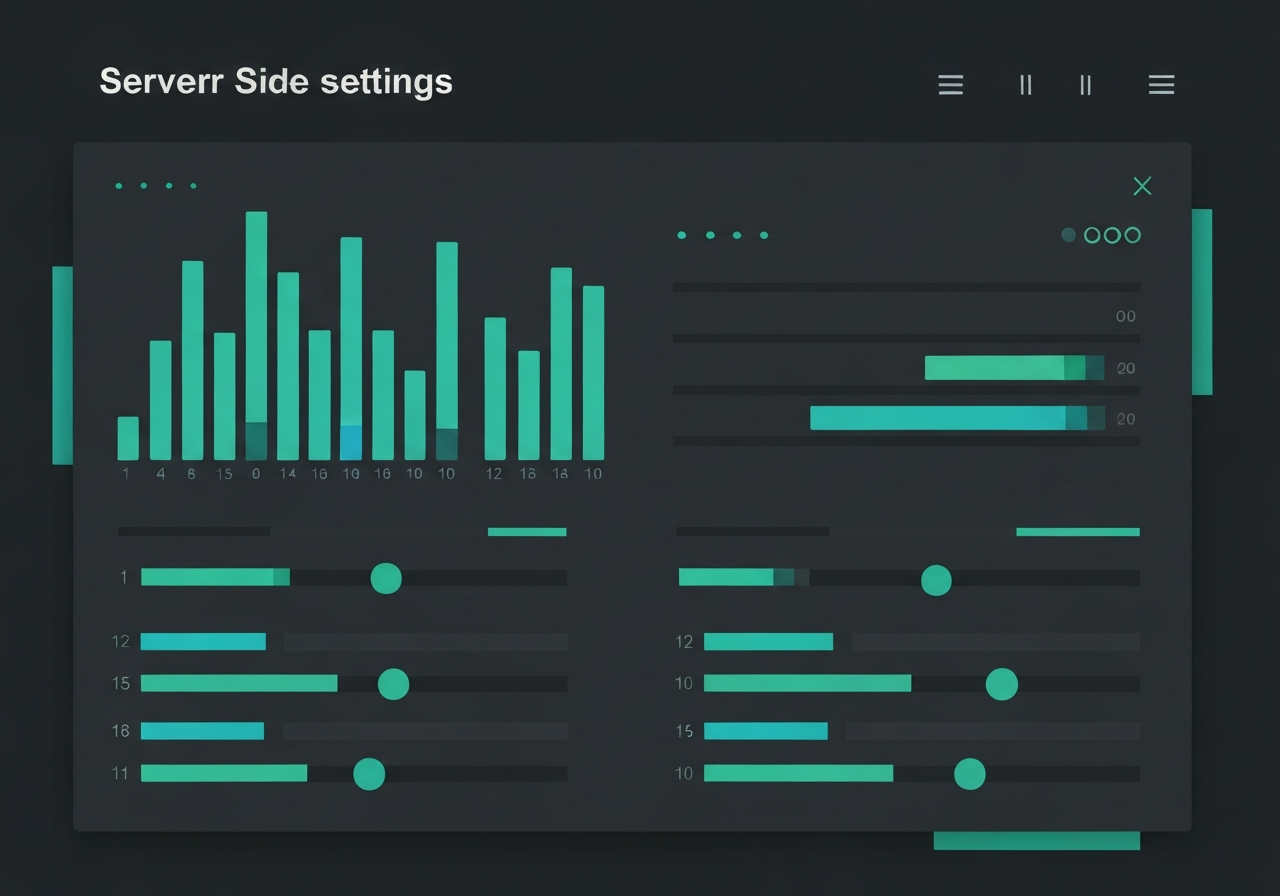Close the settings panel with the X
This screenshot has width=1280, height=896.
[1142, 186]
